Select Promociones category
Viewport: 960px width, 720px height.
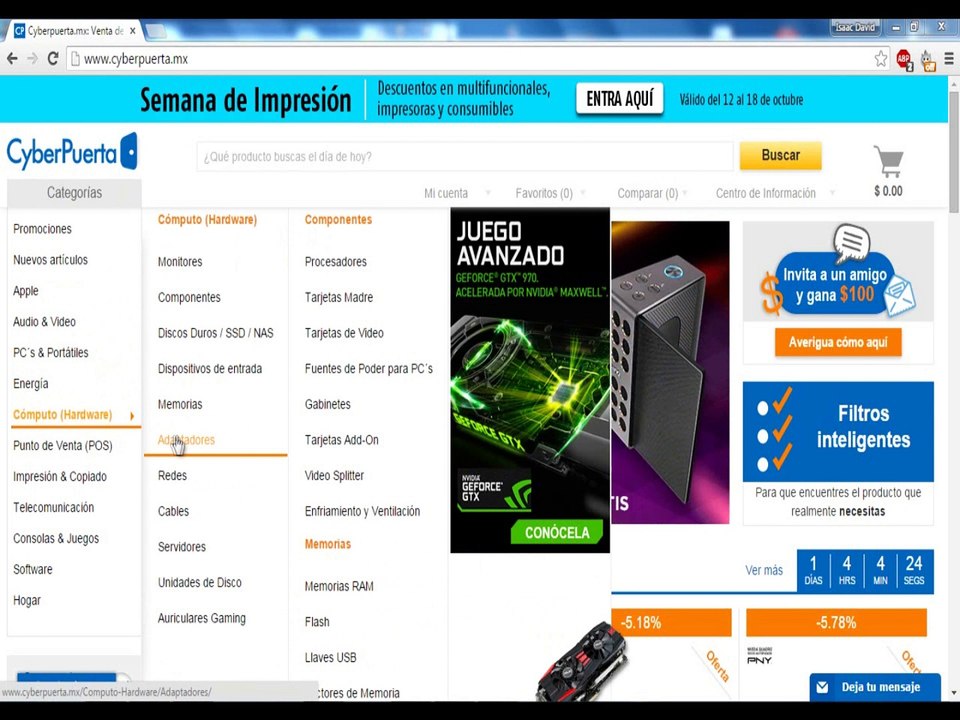tap(42, 229)
